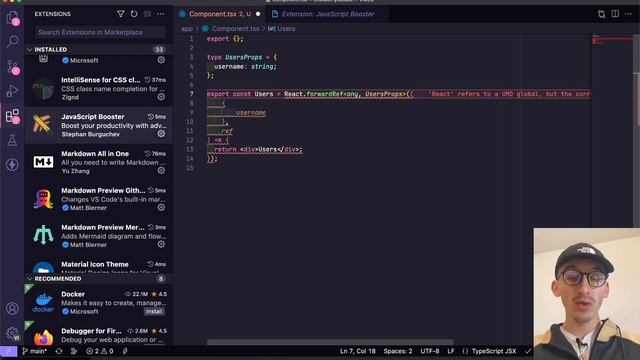
Task: Refresh the extensions list
Action: tap(134, 14)
